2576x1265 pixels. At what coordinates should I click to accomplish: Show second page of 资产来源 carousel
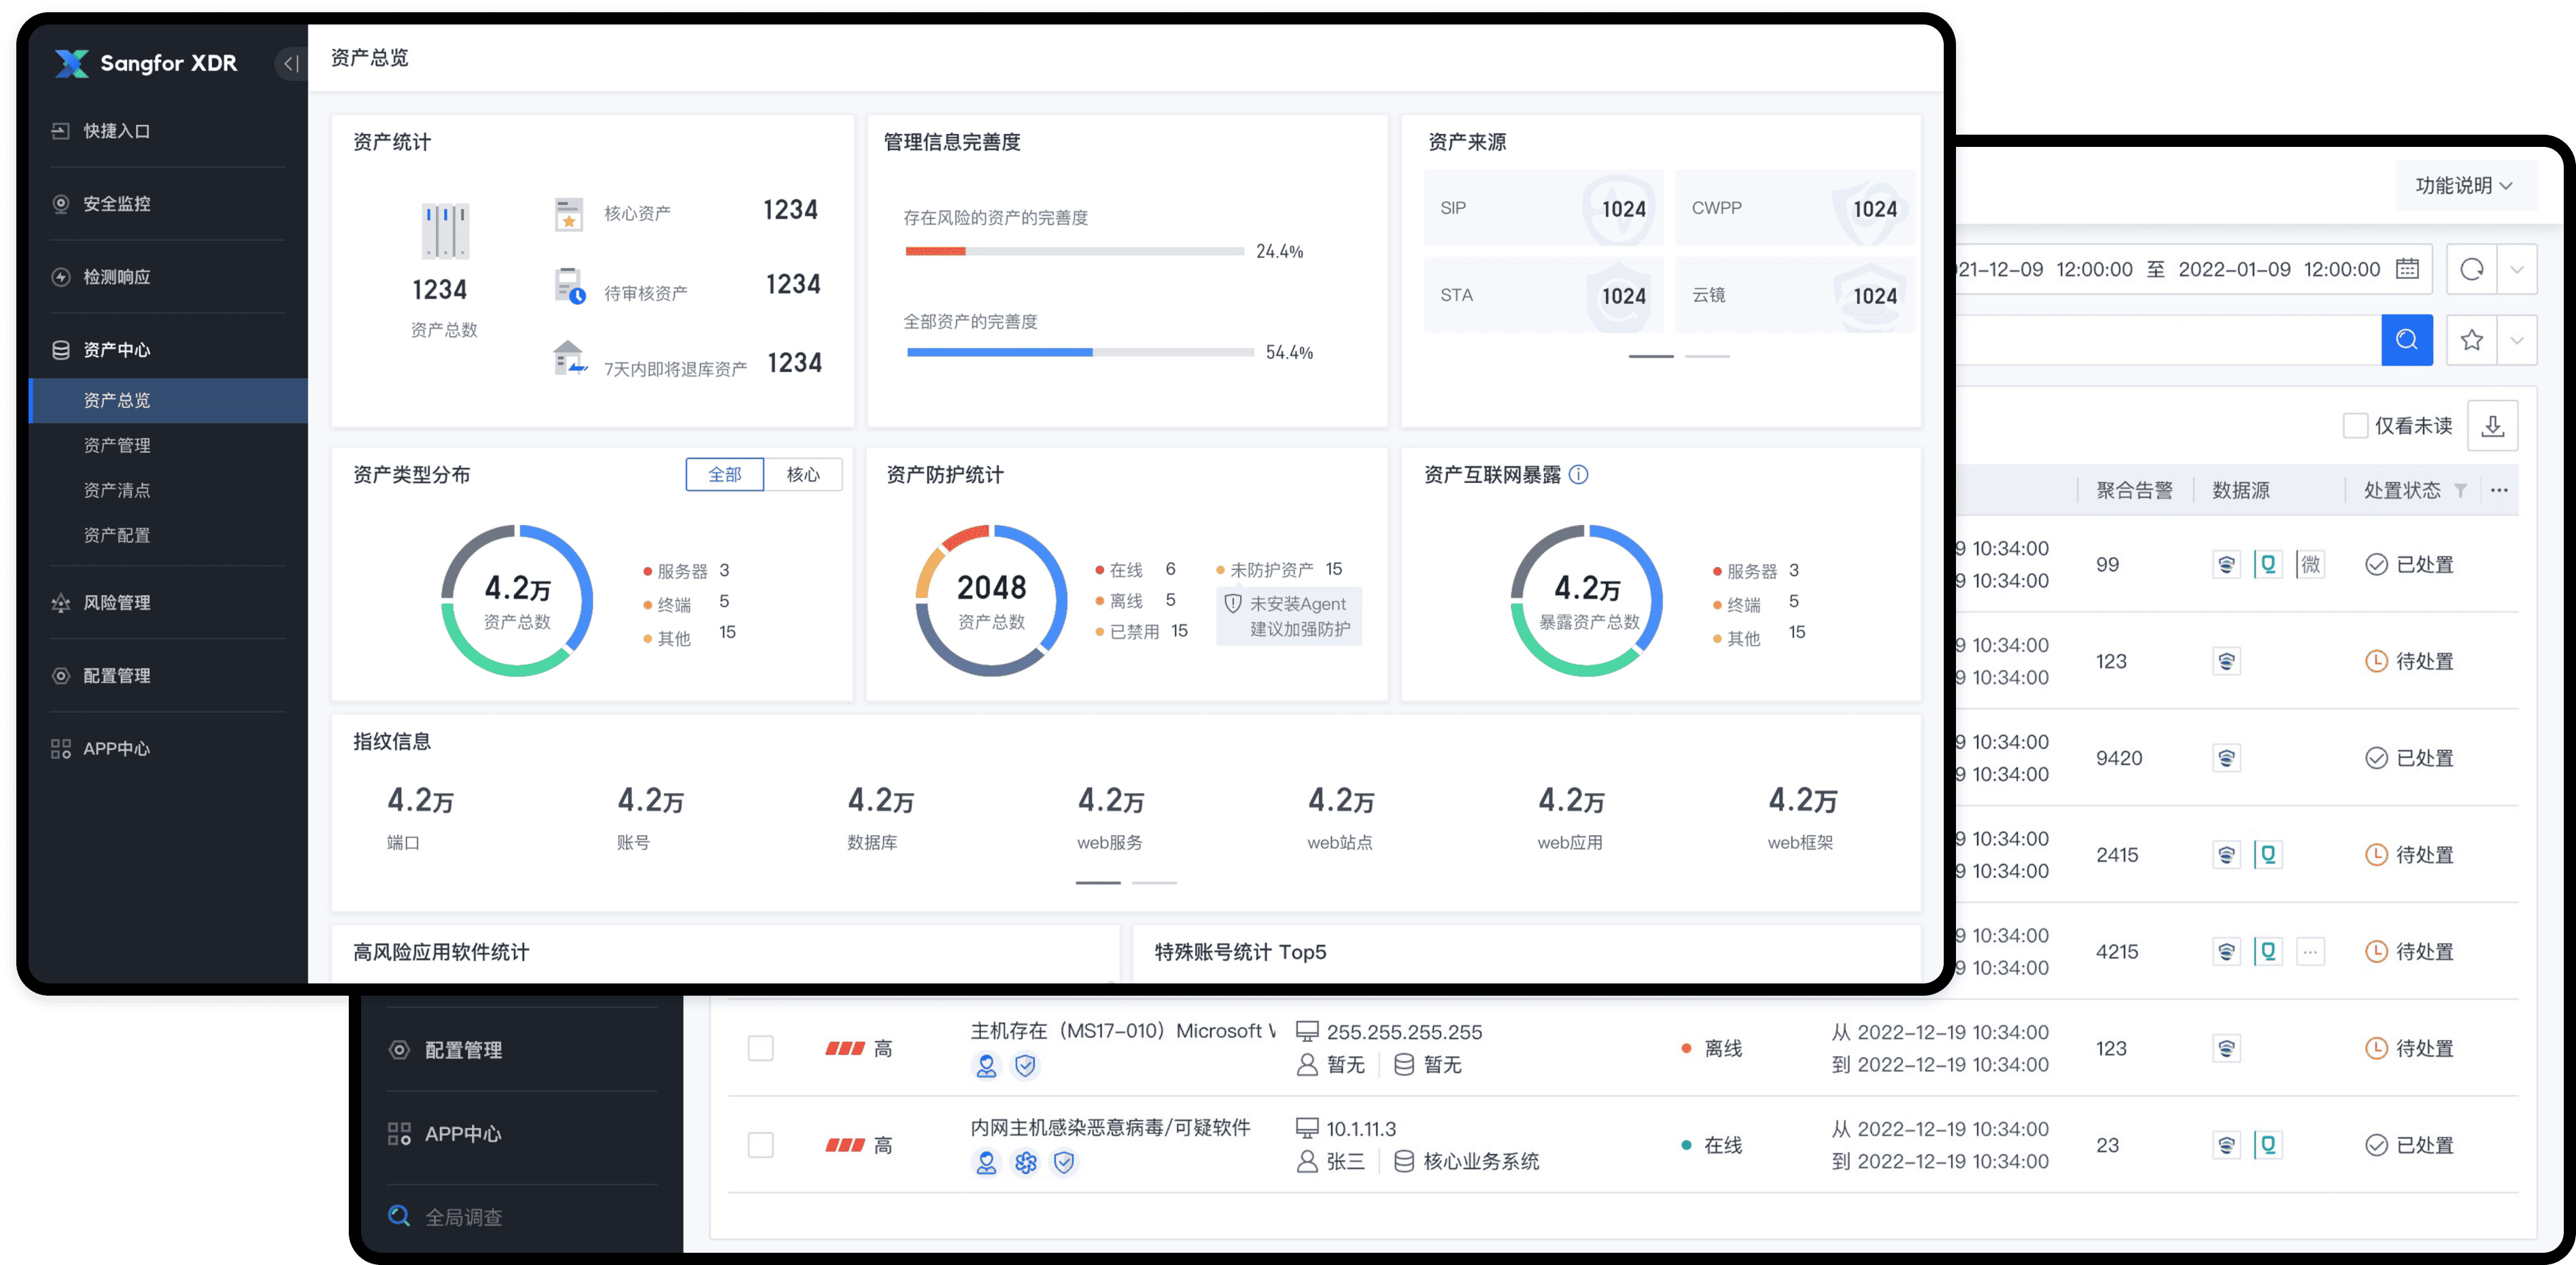click(1707, 356)
